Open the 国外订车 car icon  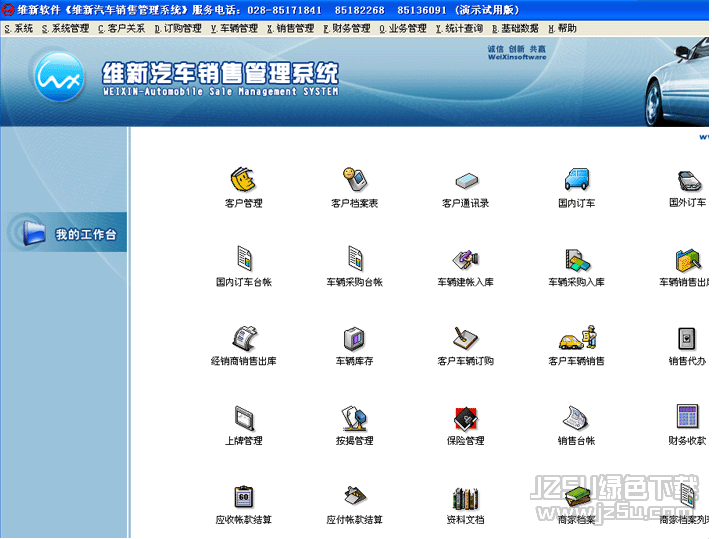(689, 180)
